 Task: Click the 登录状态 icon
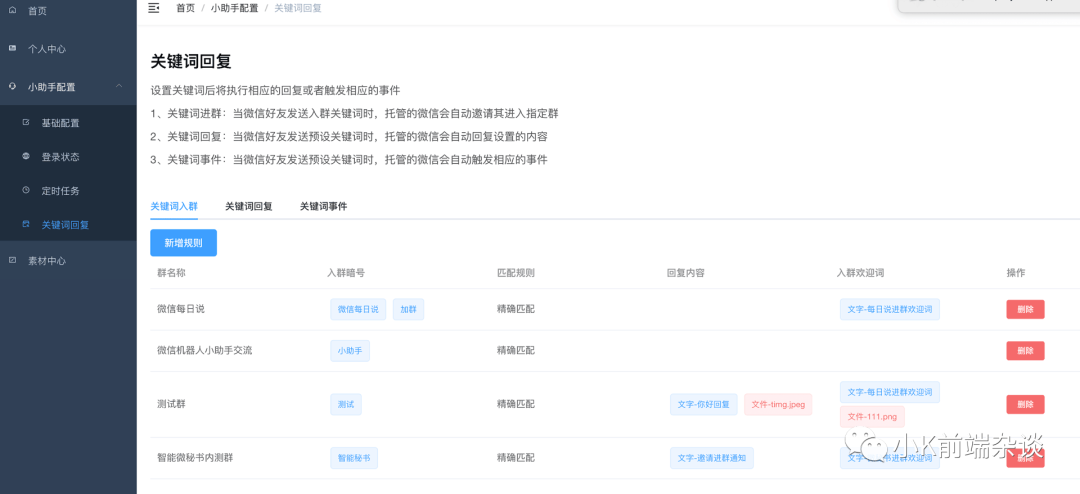click(x=26, y=156)
